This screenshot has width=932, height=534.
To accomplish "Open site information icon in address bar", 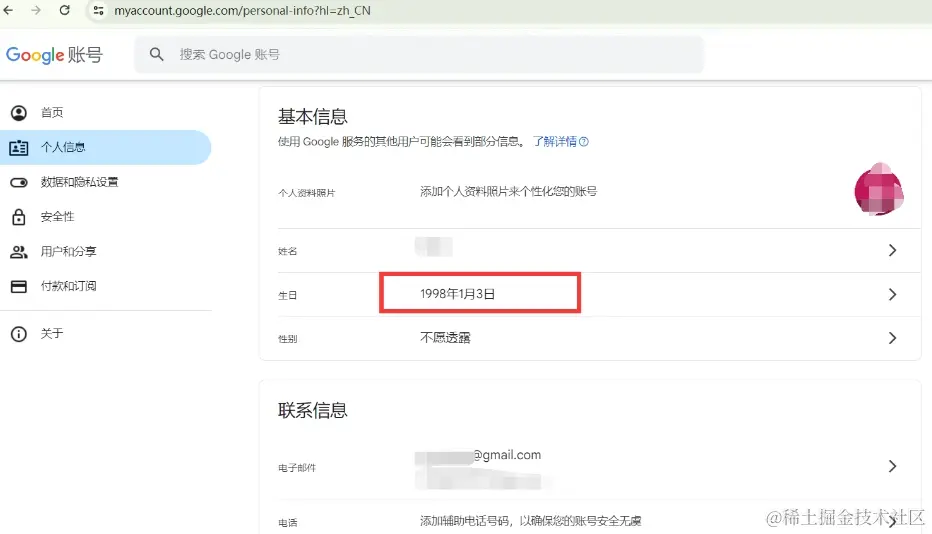I will coord(99,10).
